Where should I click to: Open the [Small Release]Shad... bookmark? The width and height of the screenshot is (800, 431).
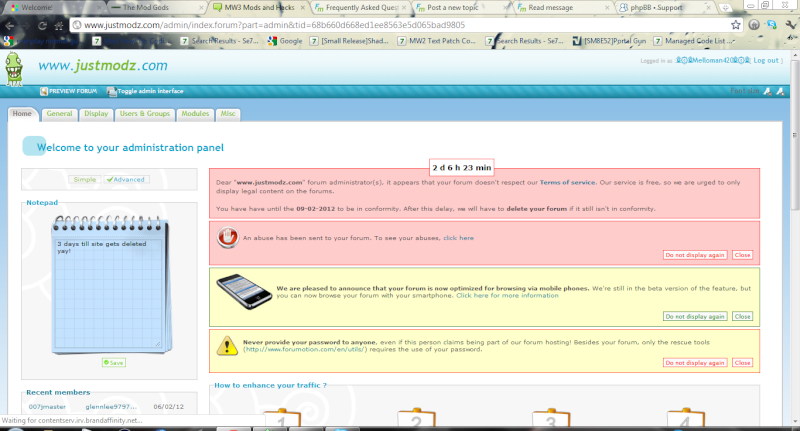click(x=349, y=41)
